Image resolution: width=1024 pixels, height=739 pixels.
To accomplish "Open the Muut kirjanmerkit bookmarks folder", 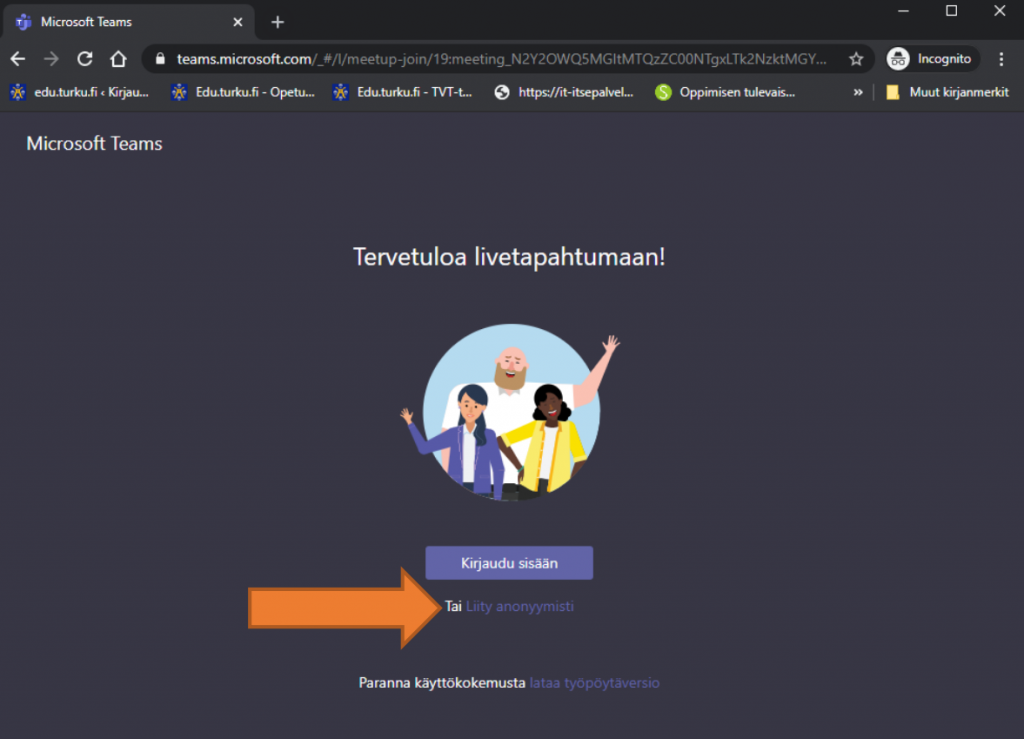I will [947, 92].
